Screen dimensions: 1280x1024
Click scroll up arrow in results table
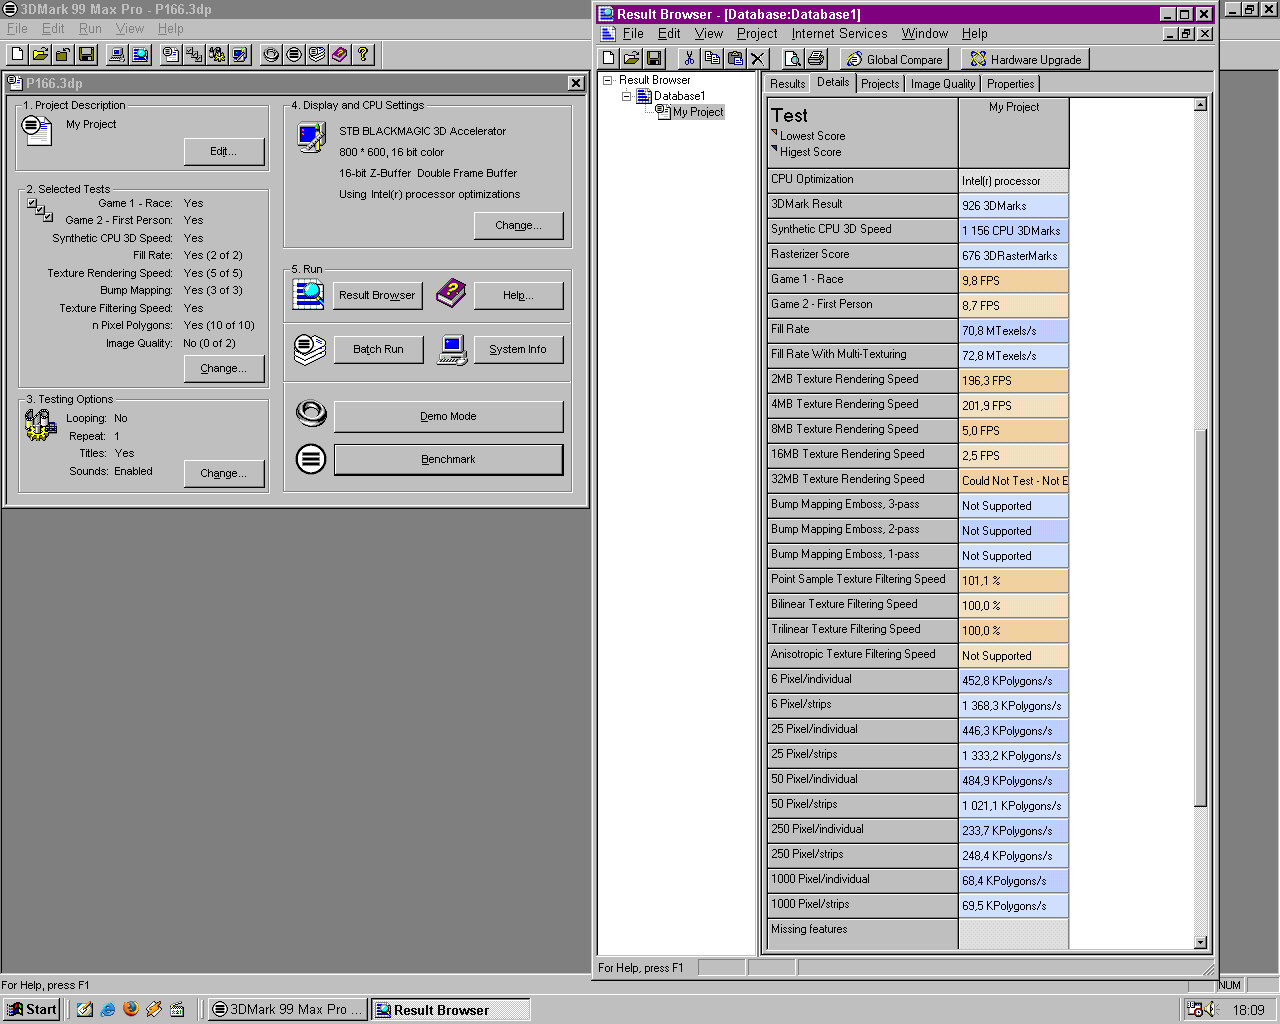point(1201,104)
